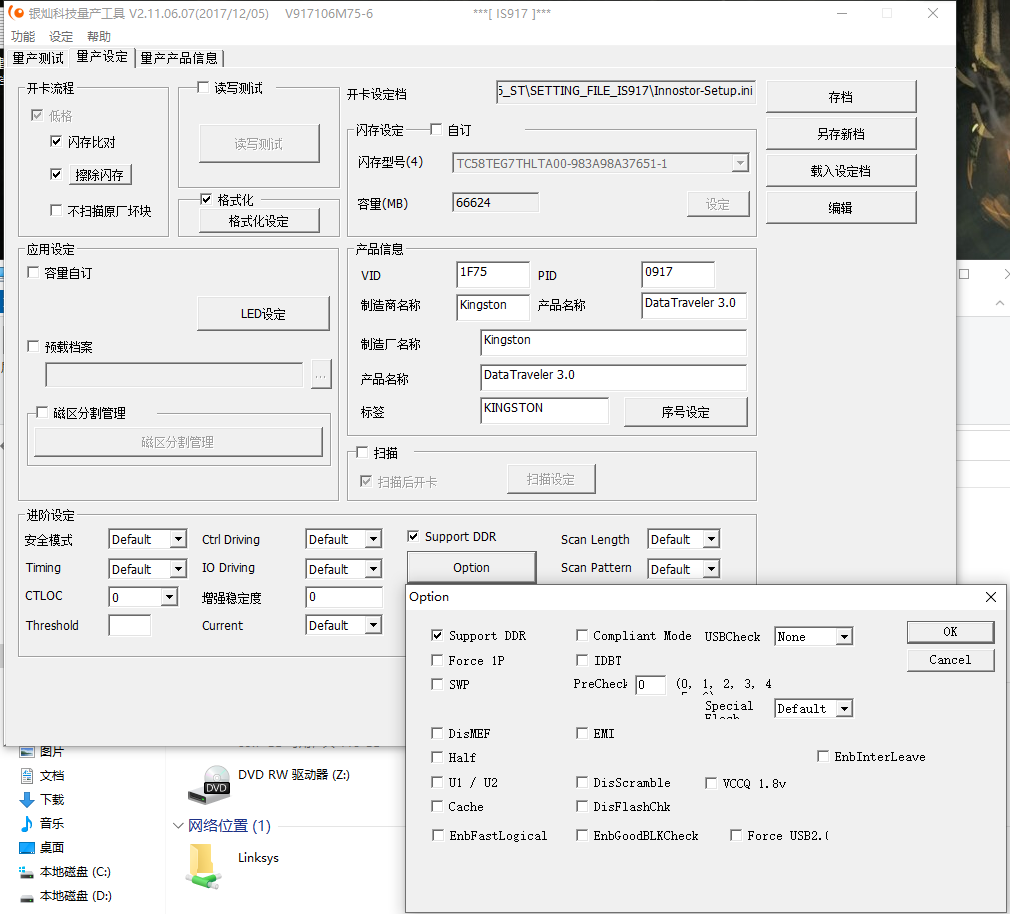The width and height of the screenshot is (1010, 914).
Task: Open the Timing dropdown
Action: [178, 569]
